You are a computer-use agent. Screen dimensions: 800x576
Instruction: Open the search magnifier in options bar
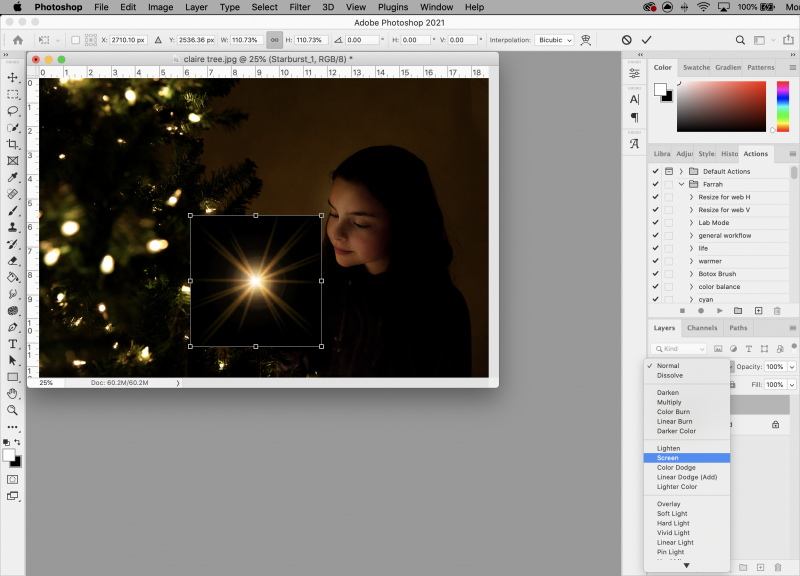(x=740, y=40)
